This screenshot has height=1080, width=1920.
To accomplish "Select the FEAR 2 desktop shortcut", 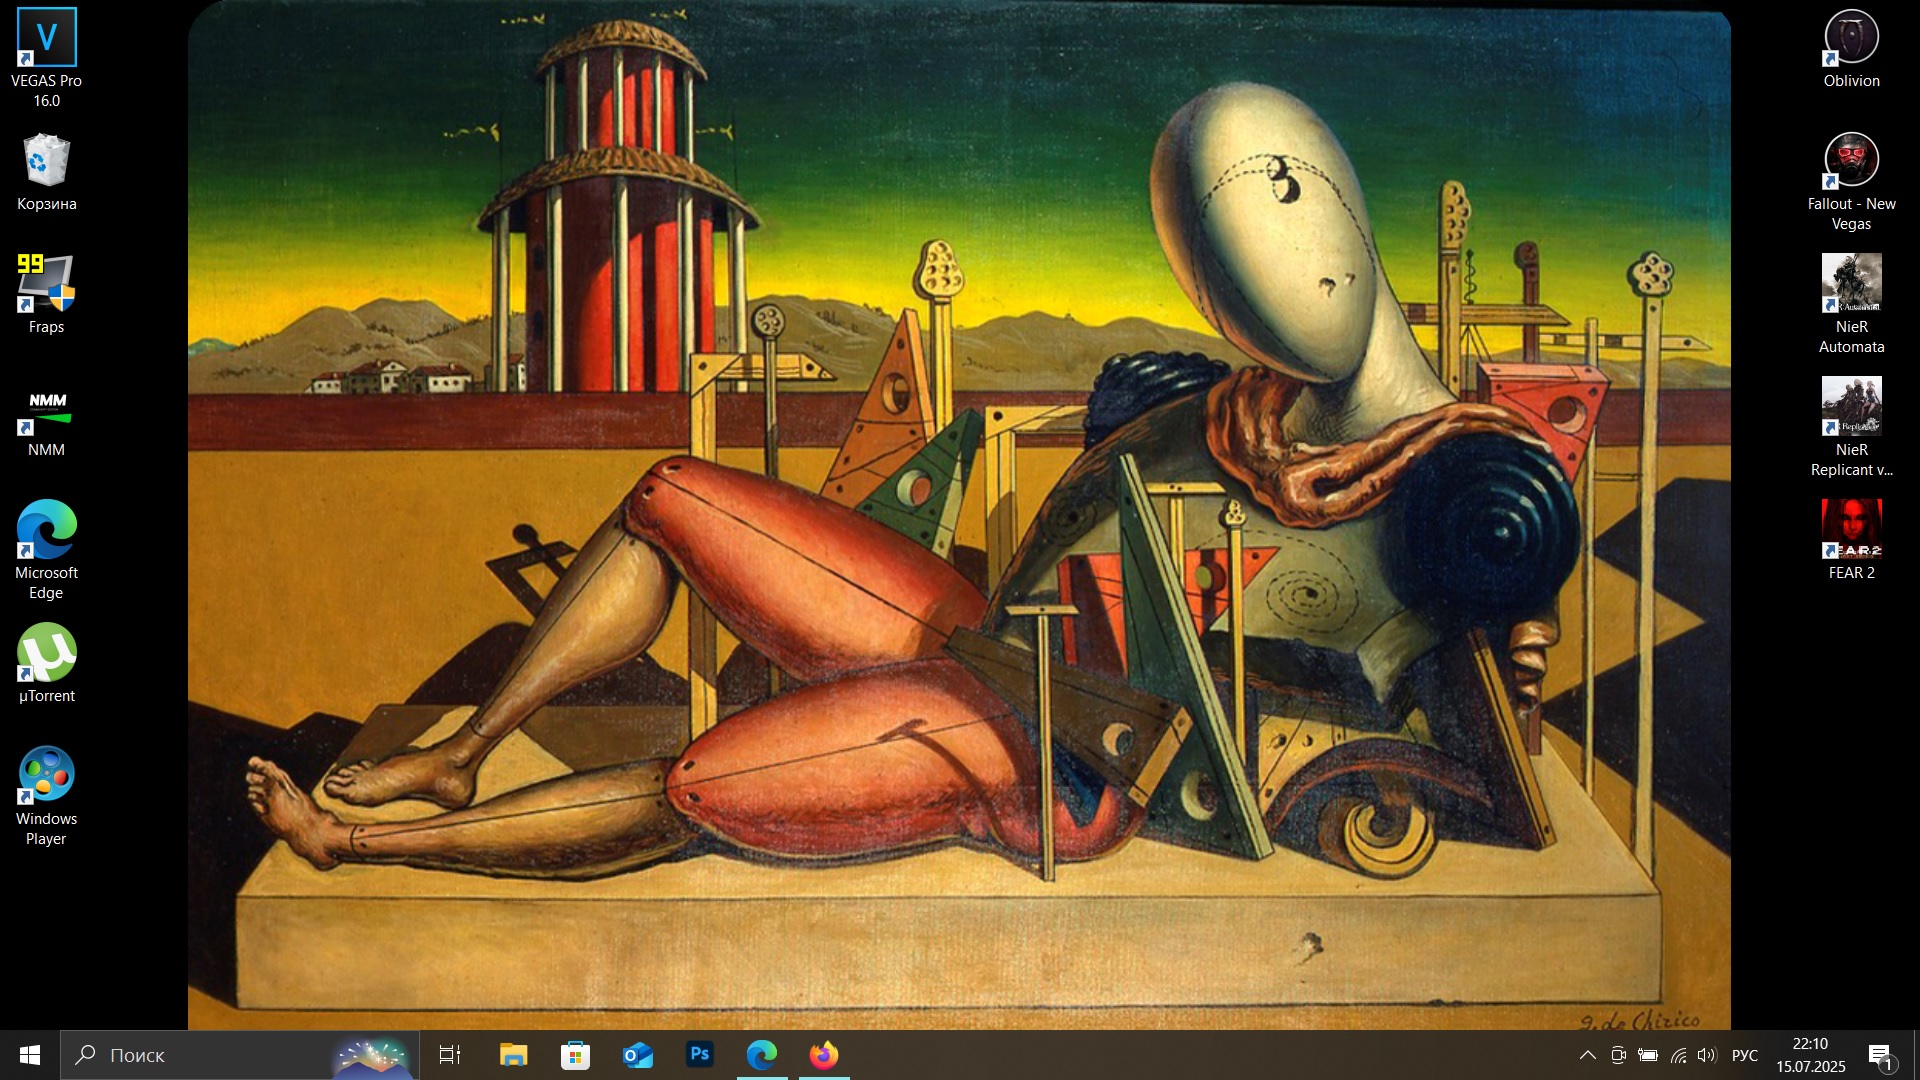I will pyautogui.click(x=1851, y=540).
